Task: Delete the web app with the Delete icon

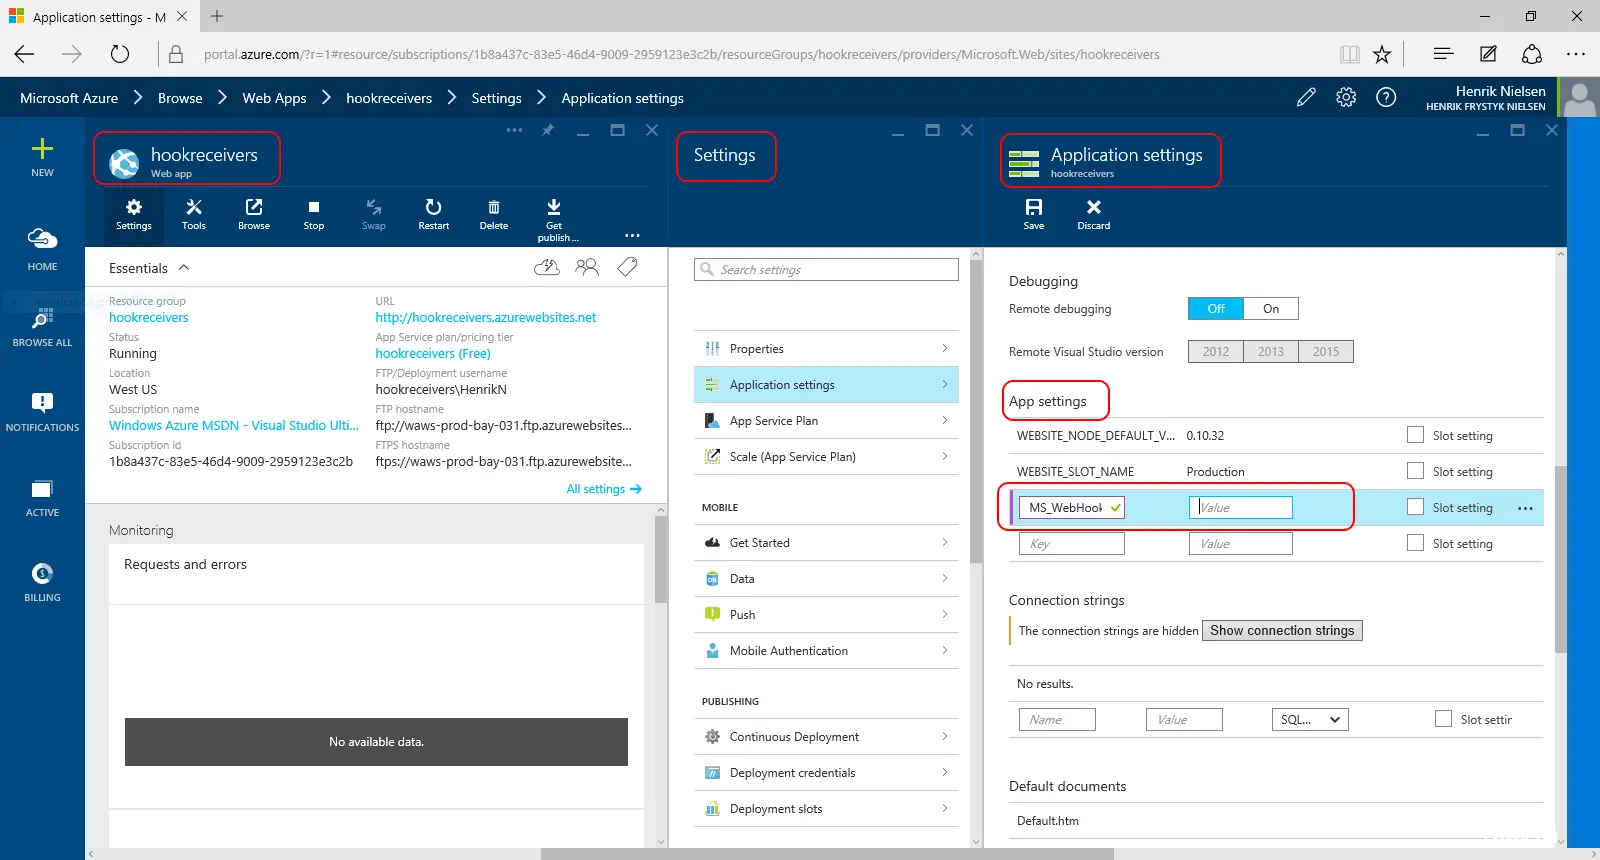Action: (494, 214)
